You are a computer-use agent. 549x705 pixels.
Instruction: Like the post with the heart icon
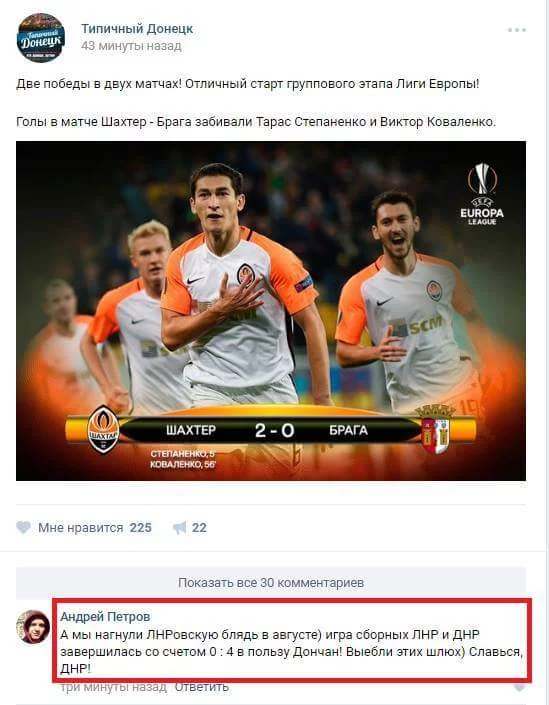click(23, 527)
